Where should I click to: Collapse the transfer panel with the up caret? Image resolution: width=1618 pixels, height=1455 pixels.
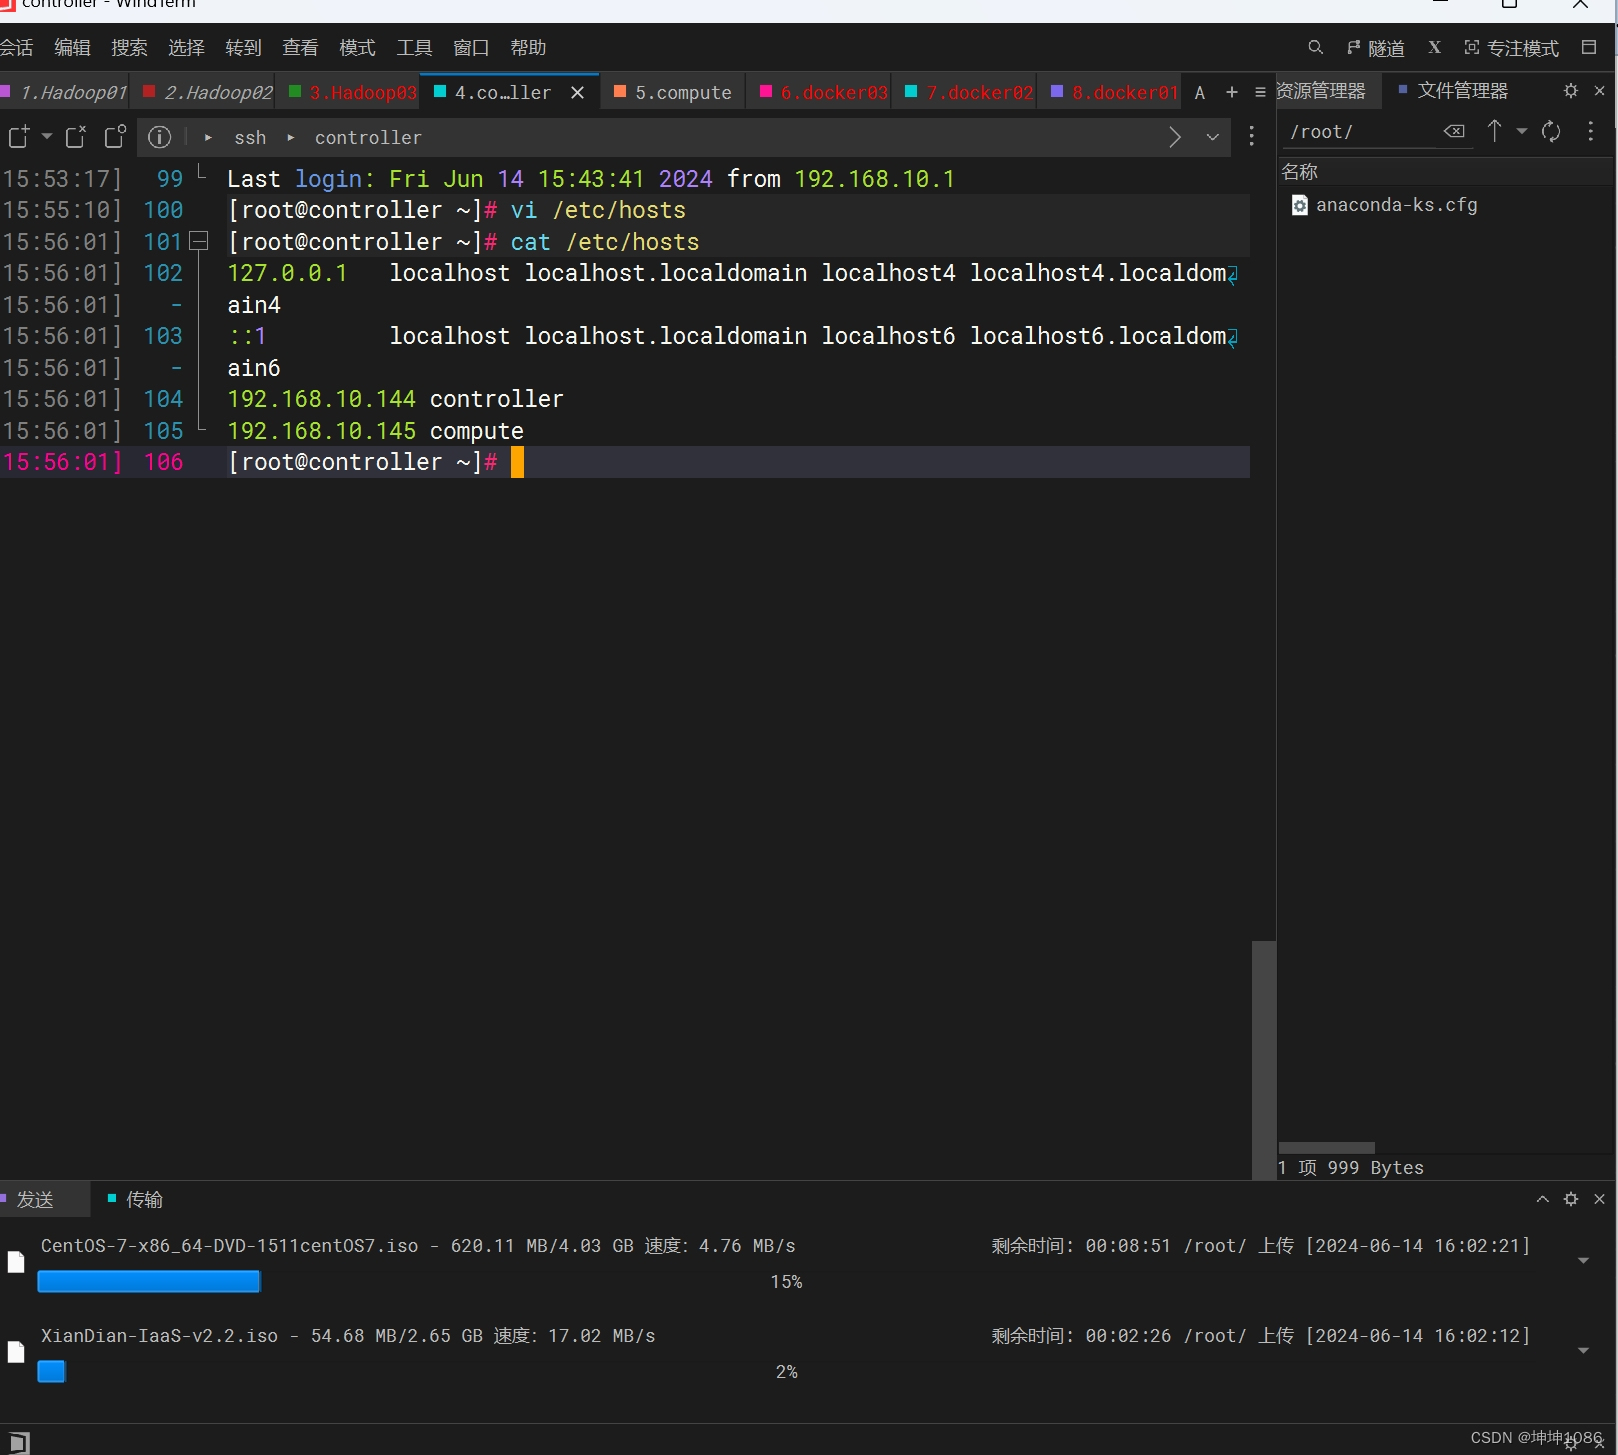pos(1542,1199)
